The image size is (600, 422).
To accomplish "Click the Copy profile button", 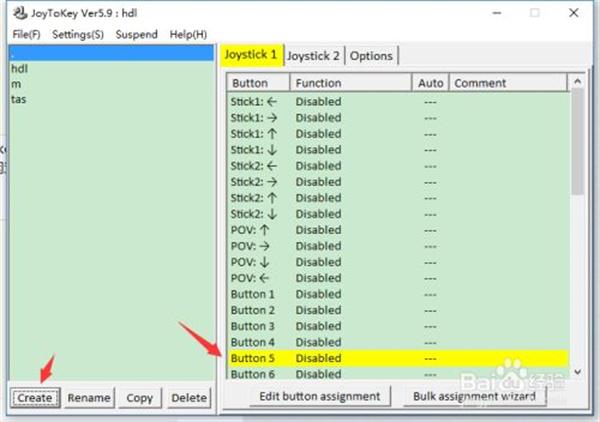I will (x=139, y=397).
